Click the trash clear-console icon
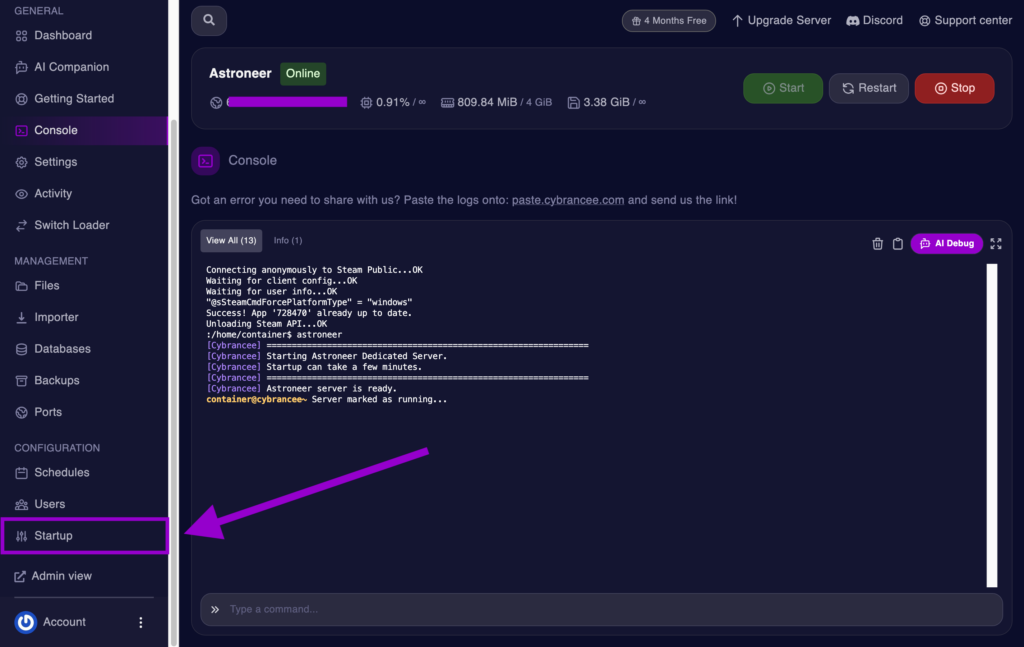This screenshot has height=647, width=1024. click(878, 244)
